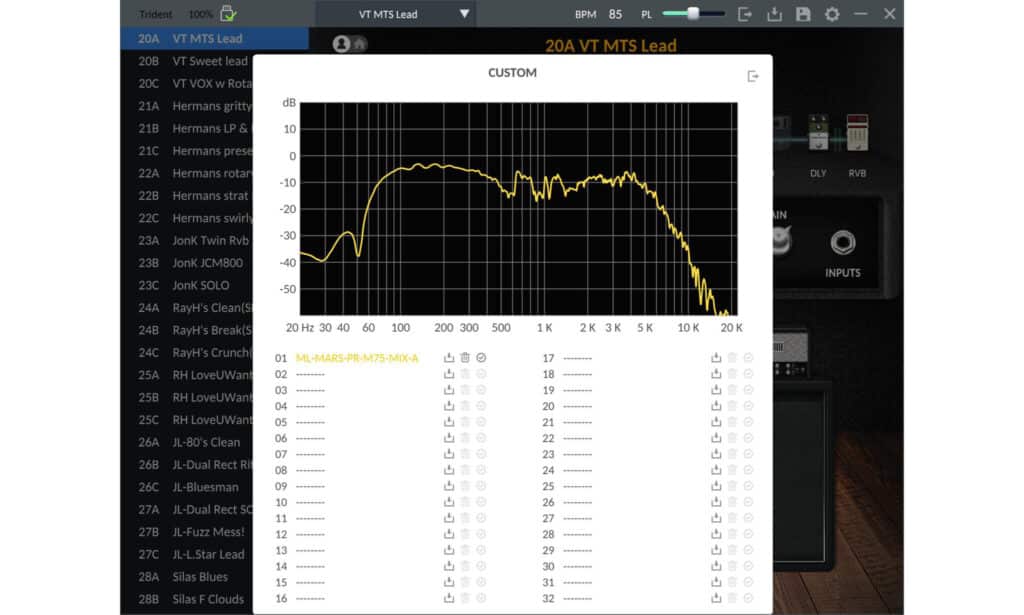
Task: Select preset 24C RayH's Crunch
Action: pos(195,353)
